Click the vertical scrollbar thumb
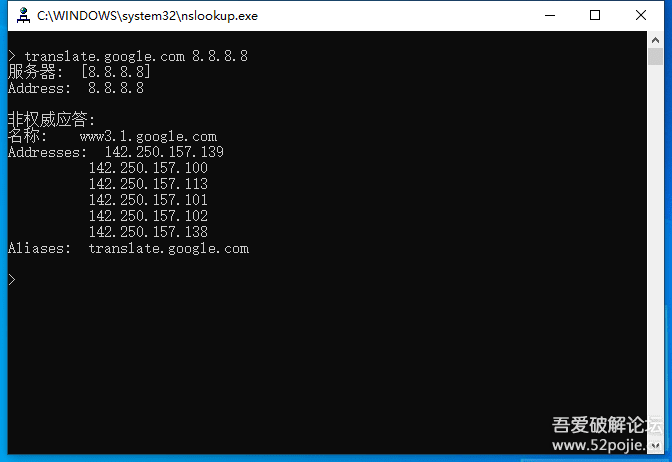This screenshot has width=672, height=462. pyautogui.click(x=655, y=57)
